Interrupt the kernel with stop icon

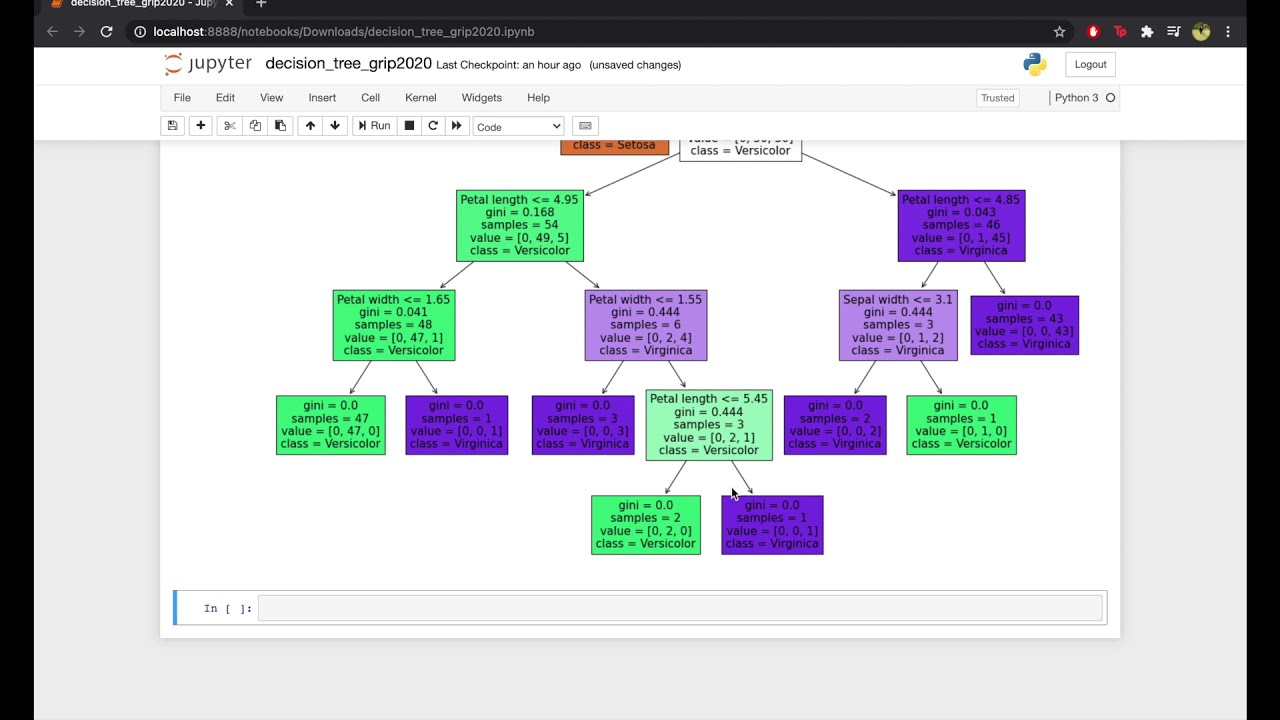point(409,126)
